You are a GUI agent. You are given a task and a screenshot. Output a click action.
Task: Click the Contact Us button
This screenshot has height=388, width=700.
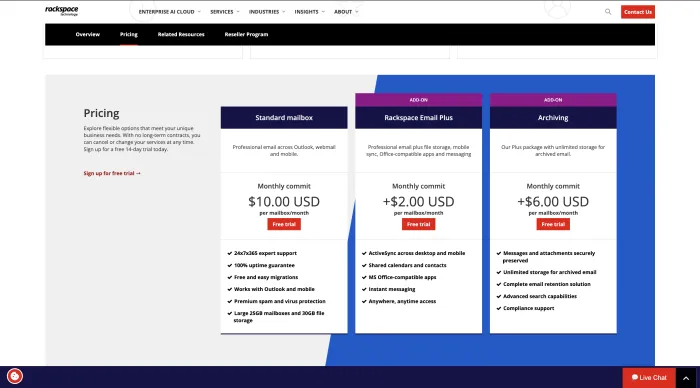coord(638,12)
